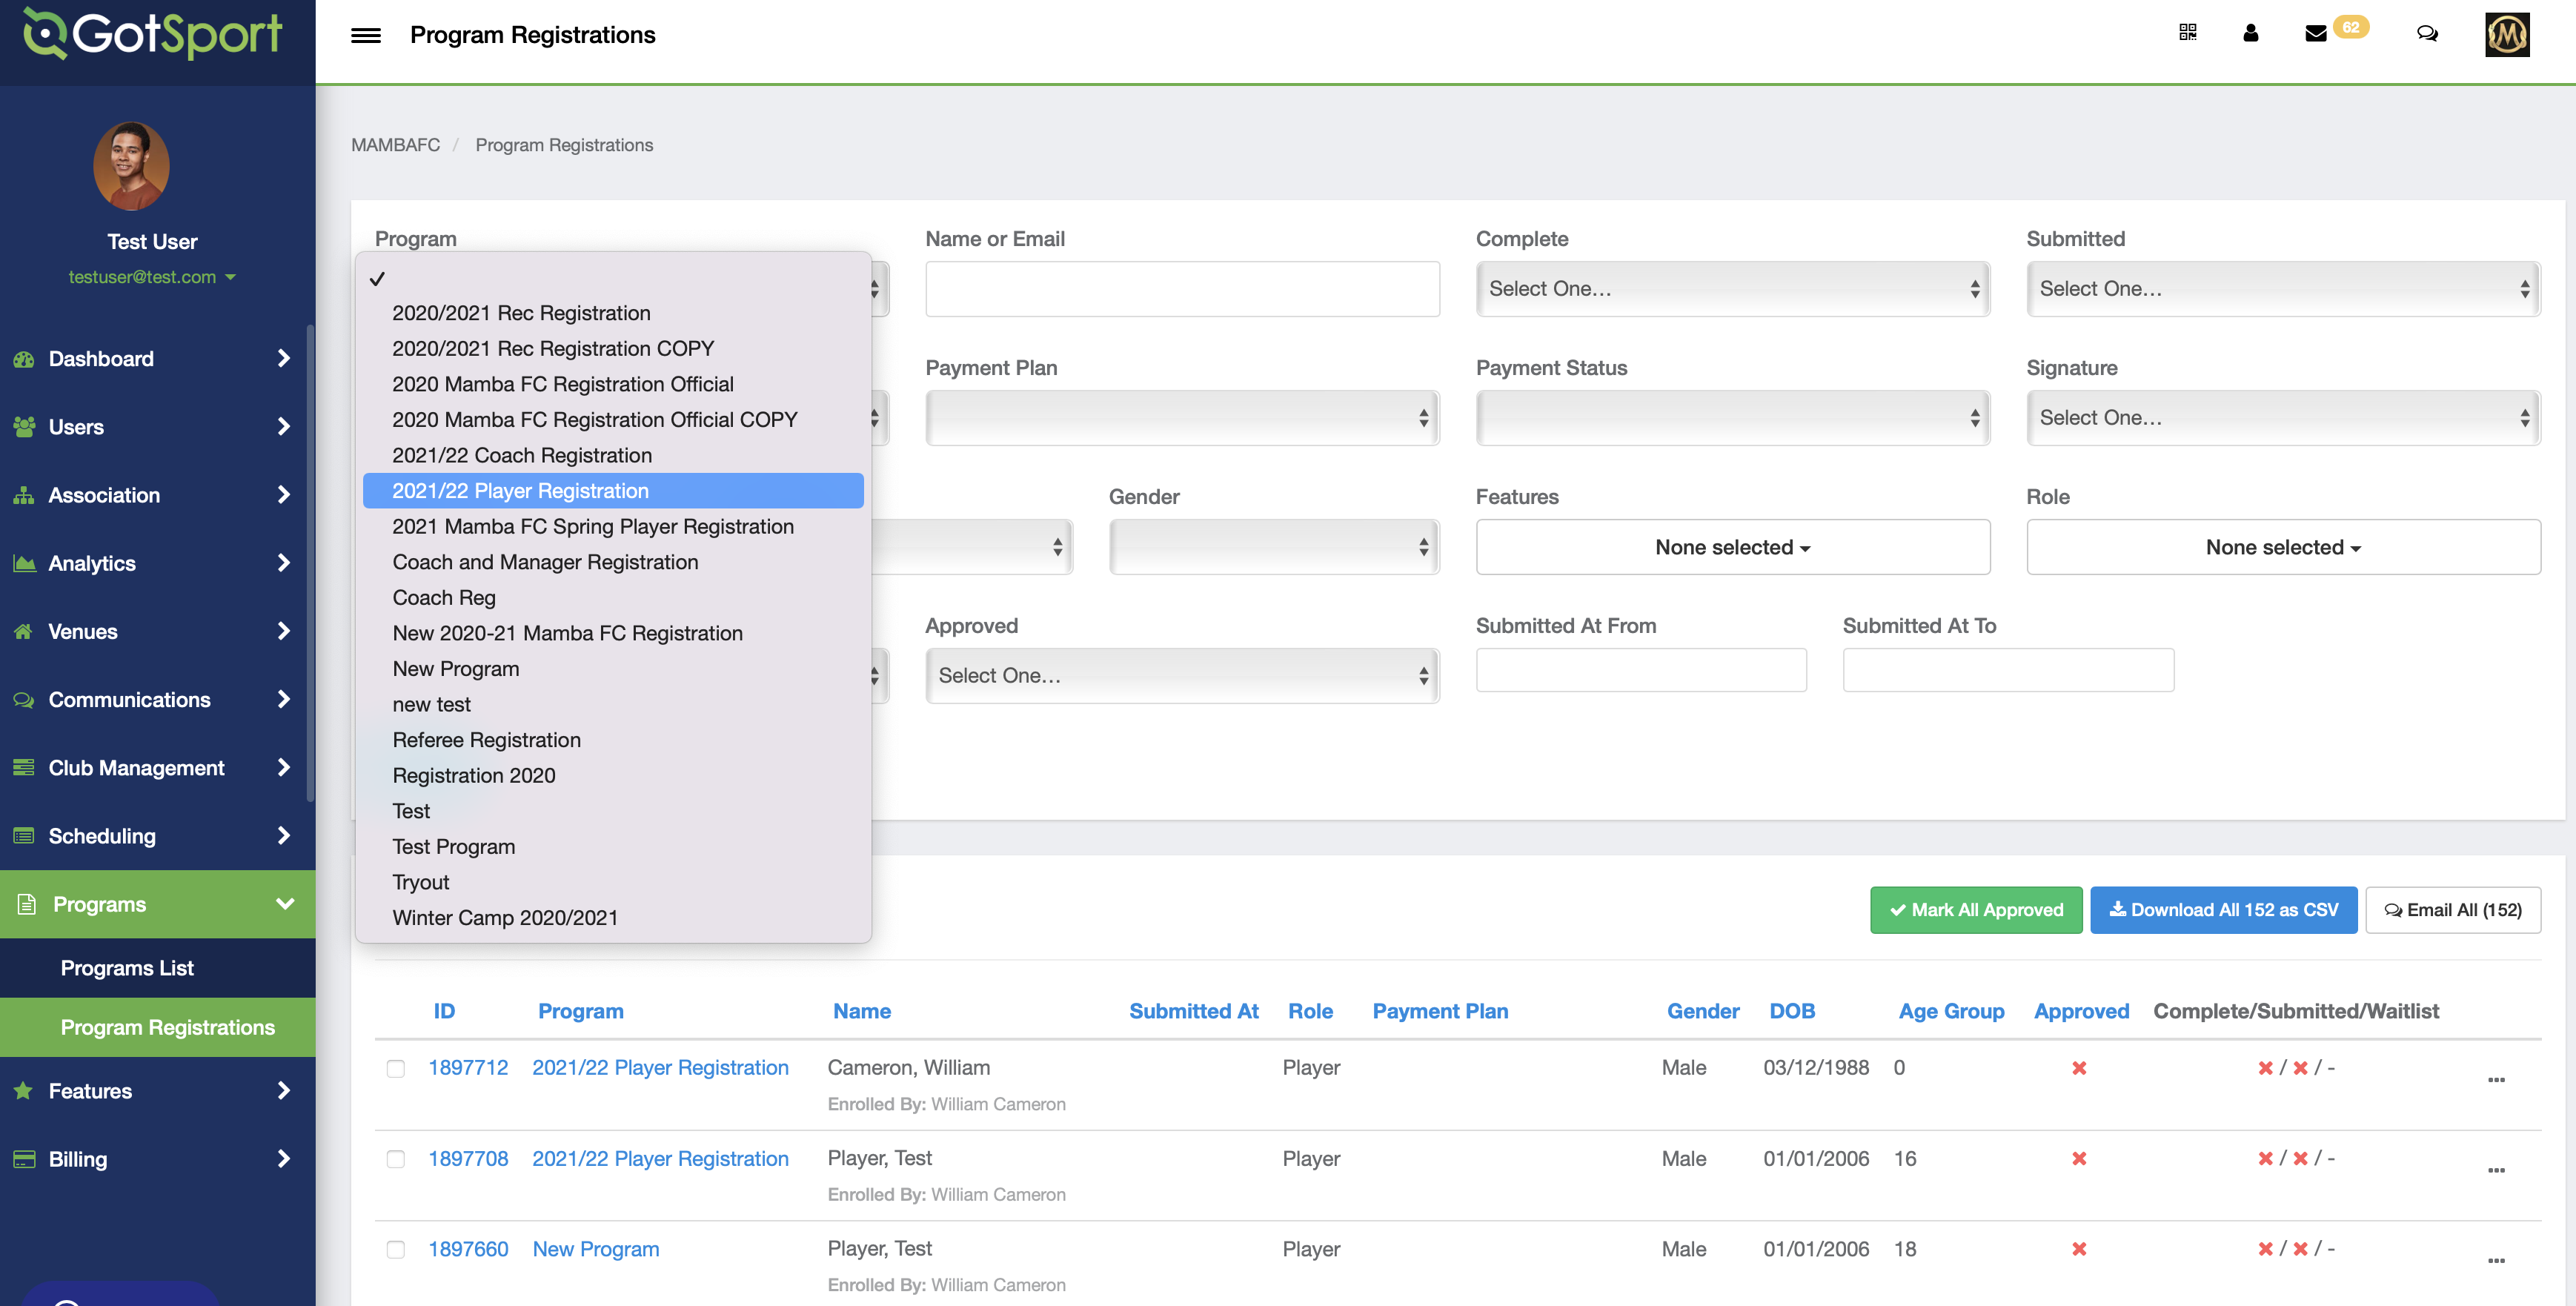
Task: Click the Users group icon
Action: click(24, 427)
